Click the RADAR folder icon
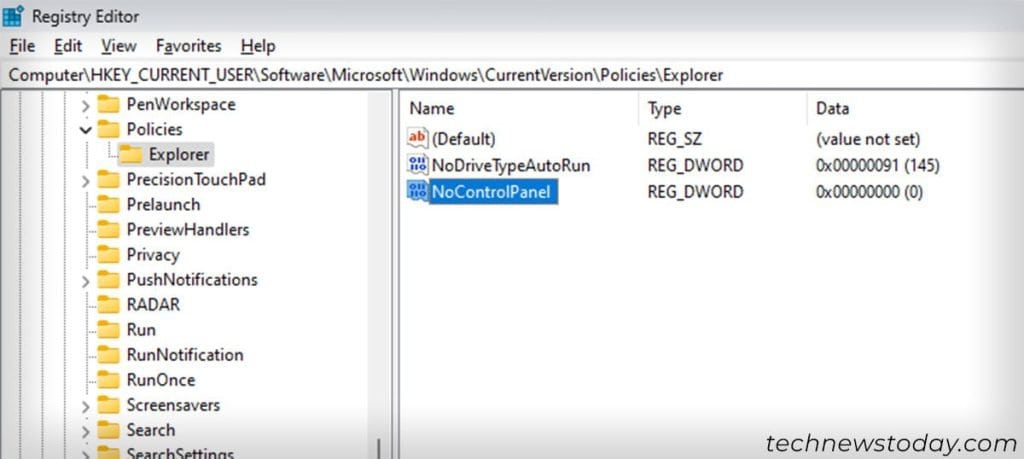Viewport: 1024px width, 459px height. click(x=108, y=305)
